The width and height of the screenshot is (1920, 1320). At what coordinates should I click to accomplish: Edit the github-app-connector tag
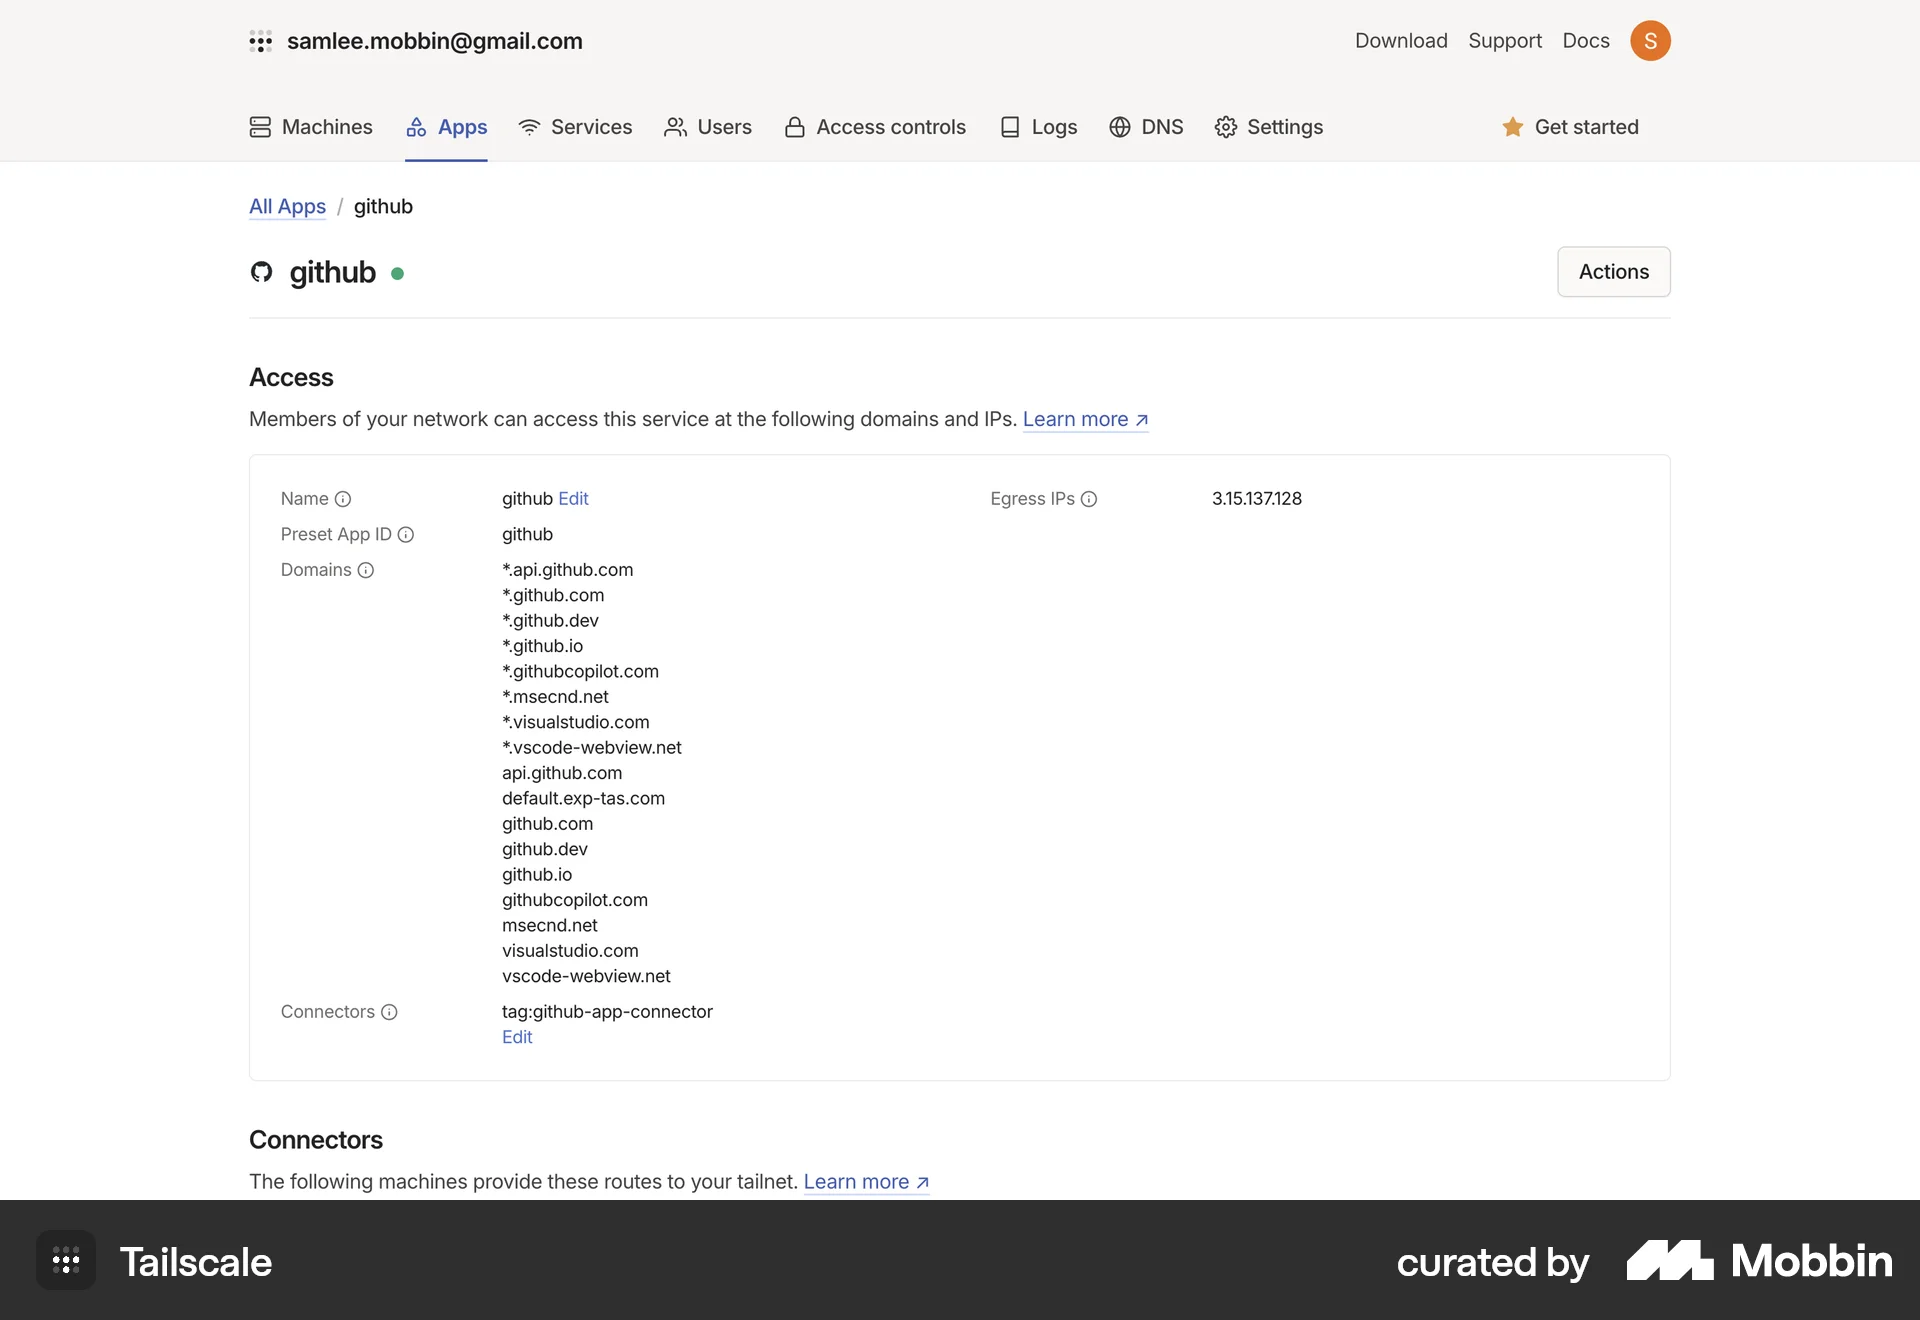517,1037
